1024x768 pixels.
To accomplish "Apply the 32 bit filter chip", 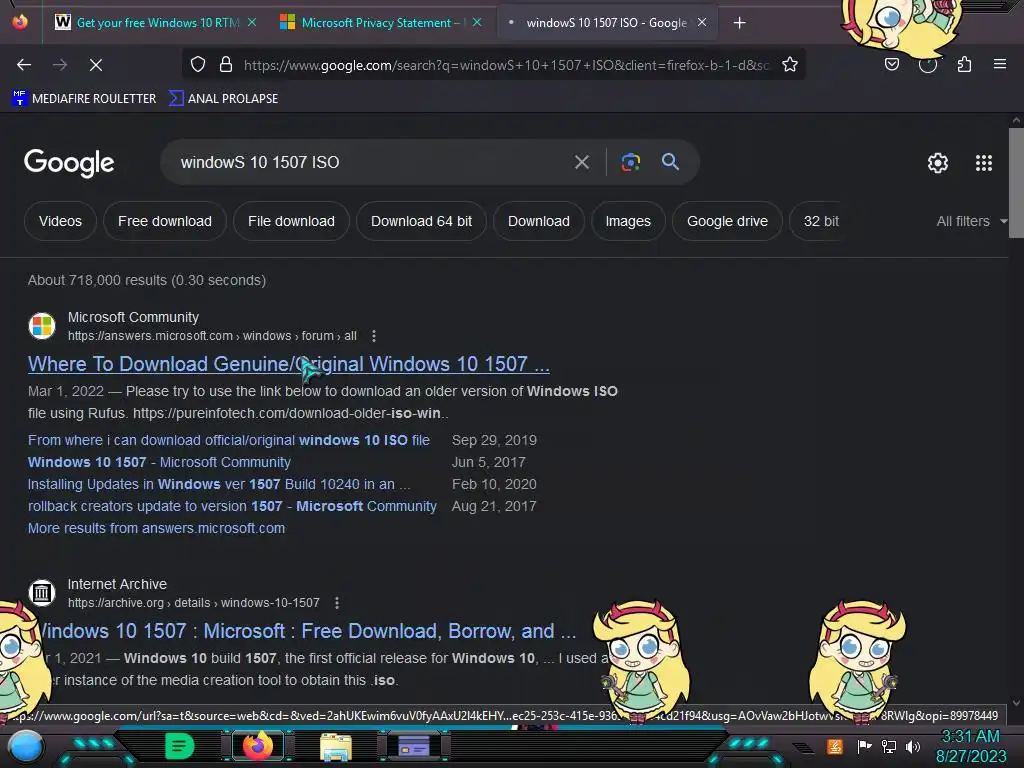I will pyautogui.click(x=821, y=221).
